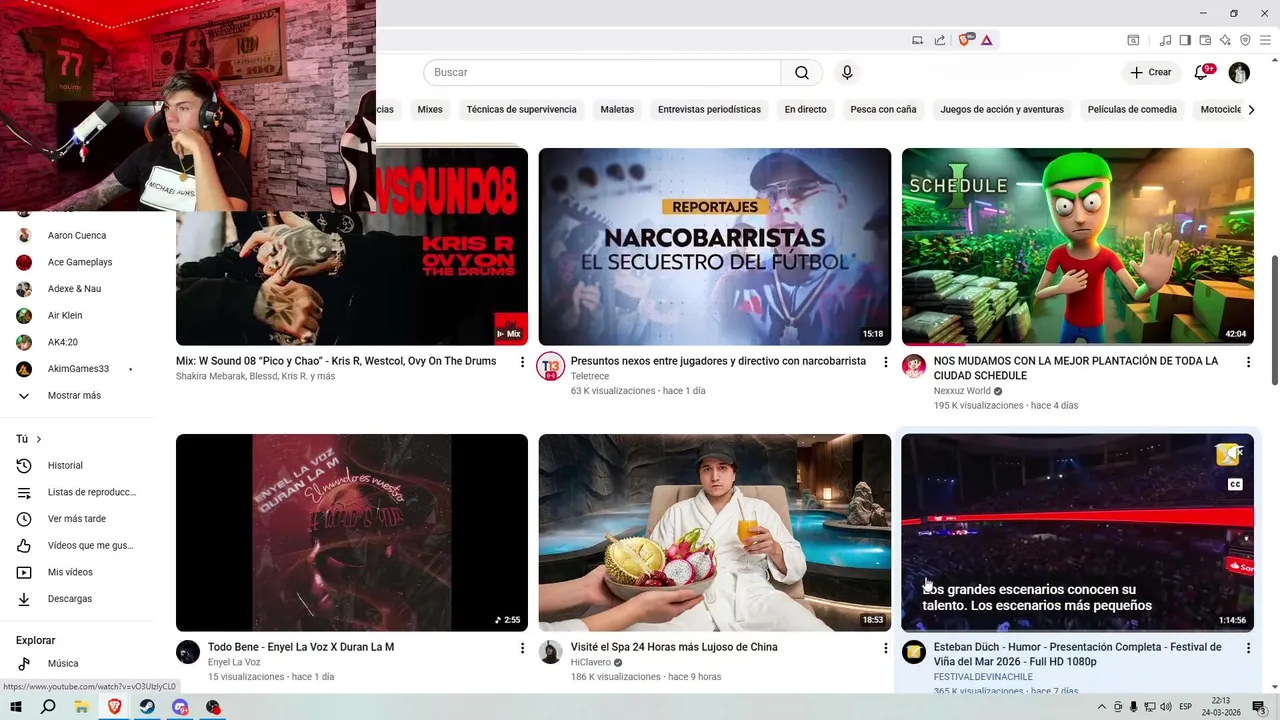
Task: Open options menu for Schedule plantation video
Action: pyautogui.click(x=1248, y=362)
